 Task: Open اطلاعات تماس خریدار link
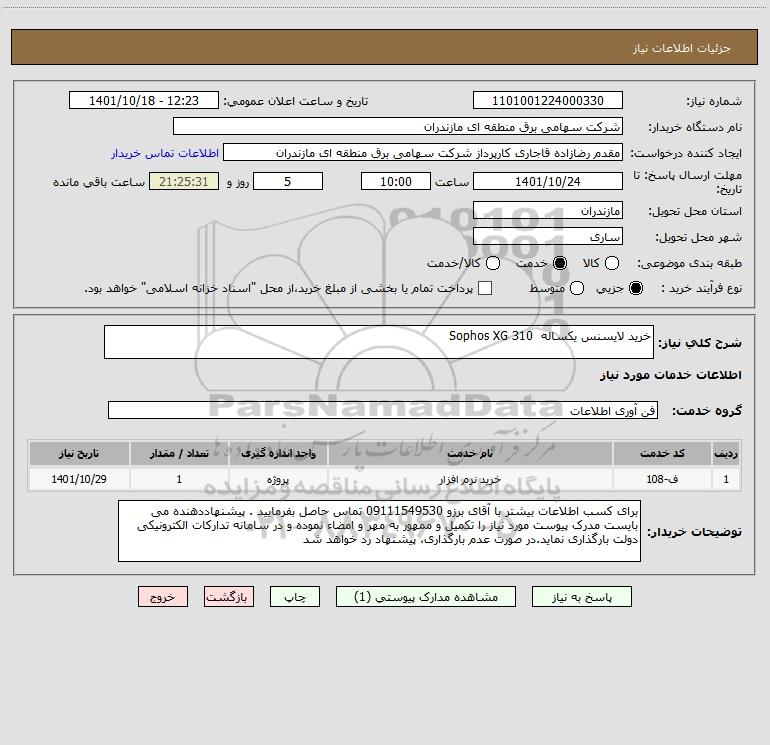[165, 153]
